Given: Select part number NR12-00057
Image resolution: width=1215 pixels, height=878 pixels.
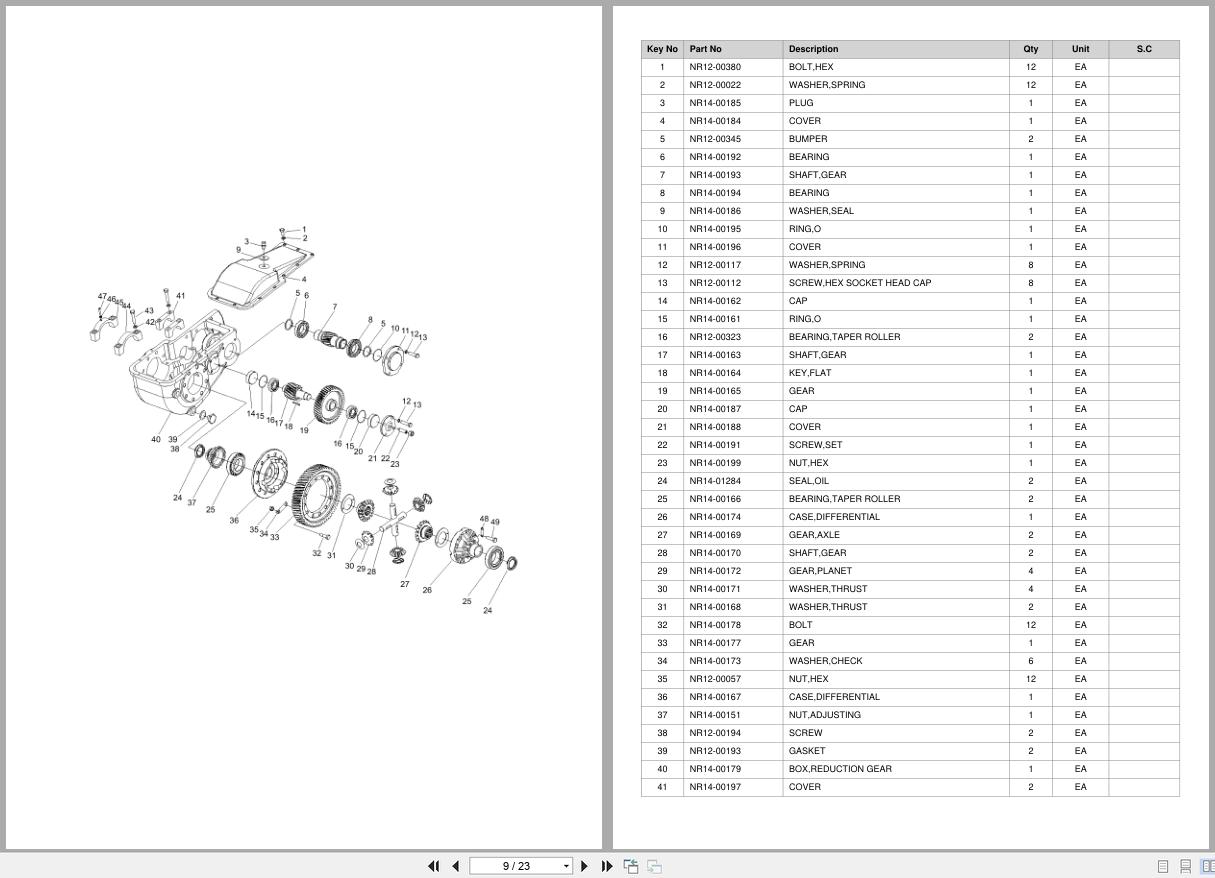Looking at the screenshot, I should coord(715,679).
